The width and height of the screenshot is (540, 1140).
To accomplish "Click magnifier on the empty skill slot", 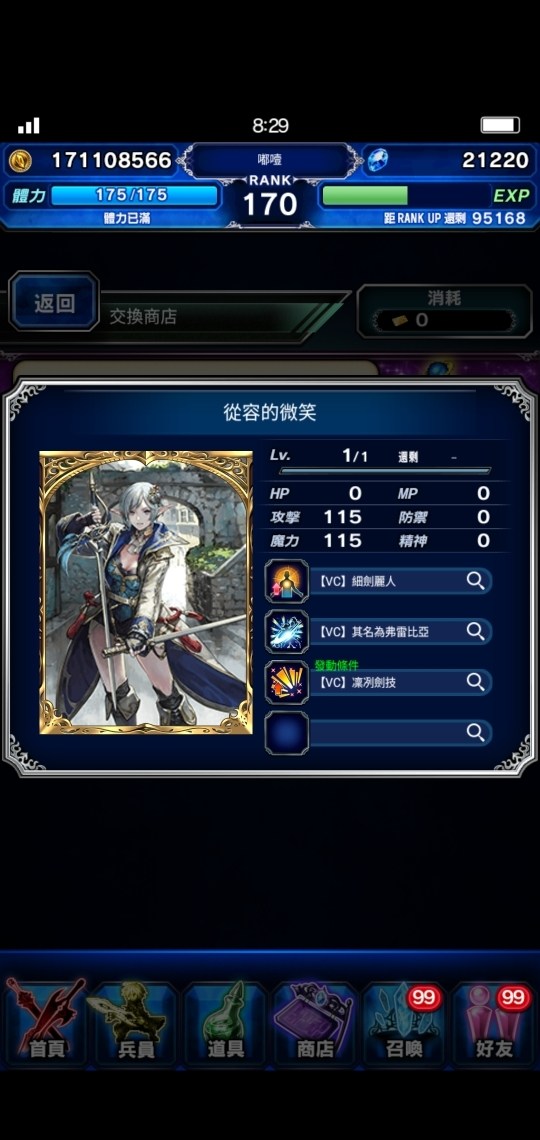I will pos(475,732).
